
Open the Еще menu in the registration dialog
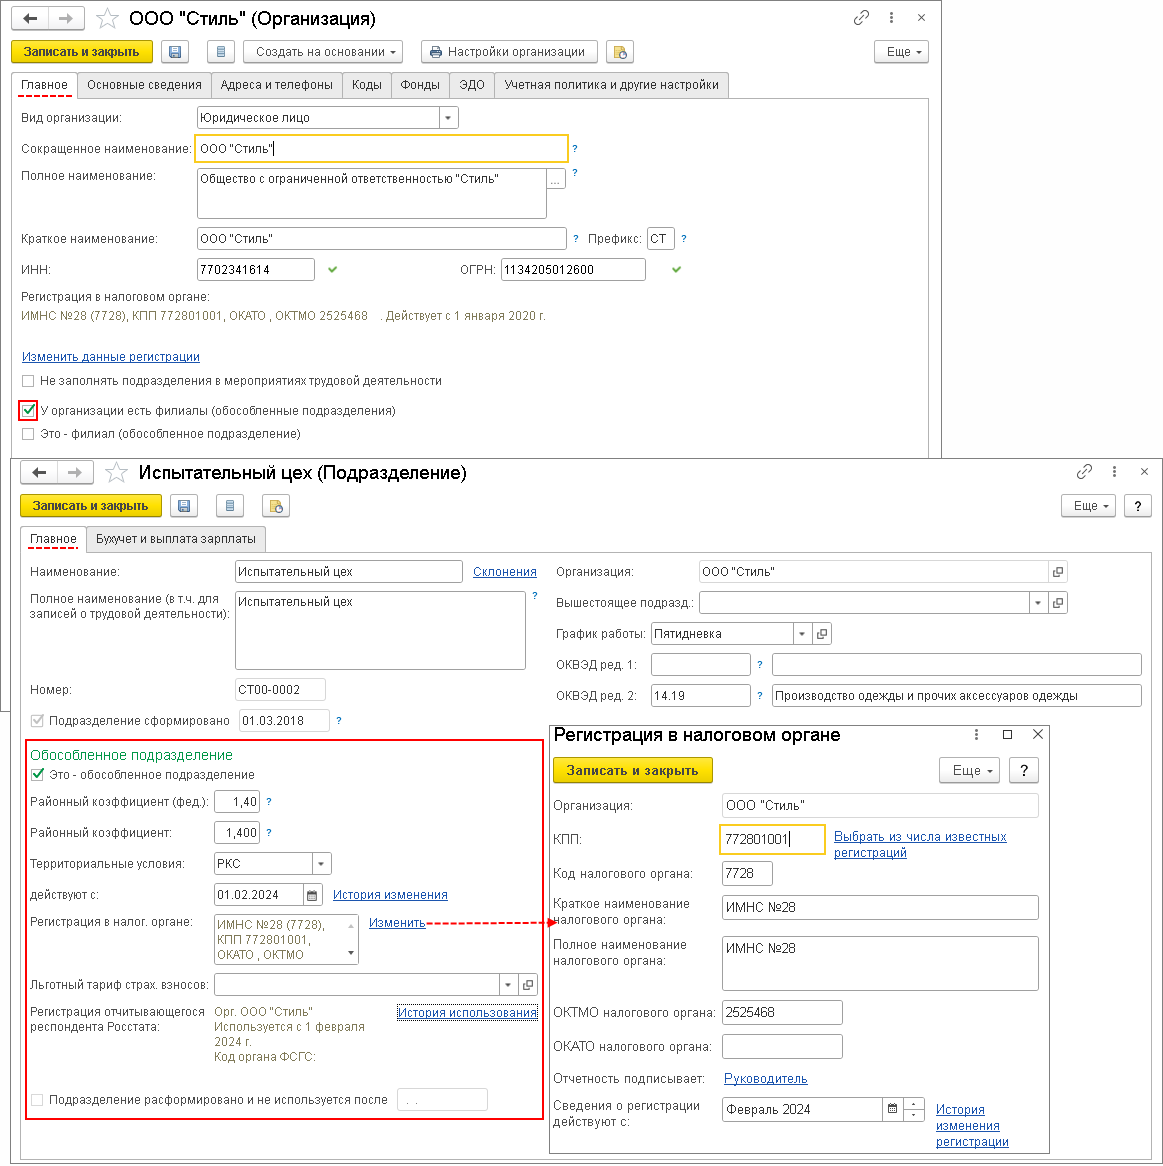tap(970, 771)
